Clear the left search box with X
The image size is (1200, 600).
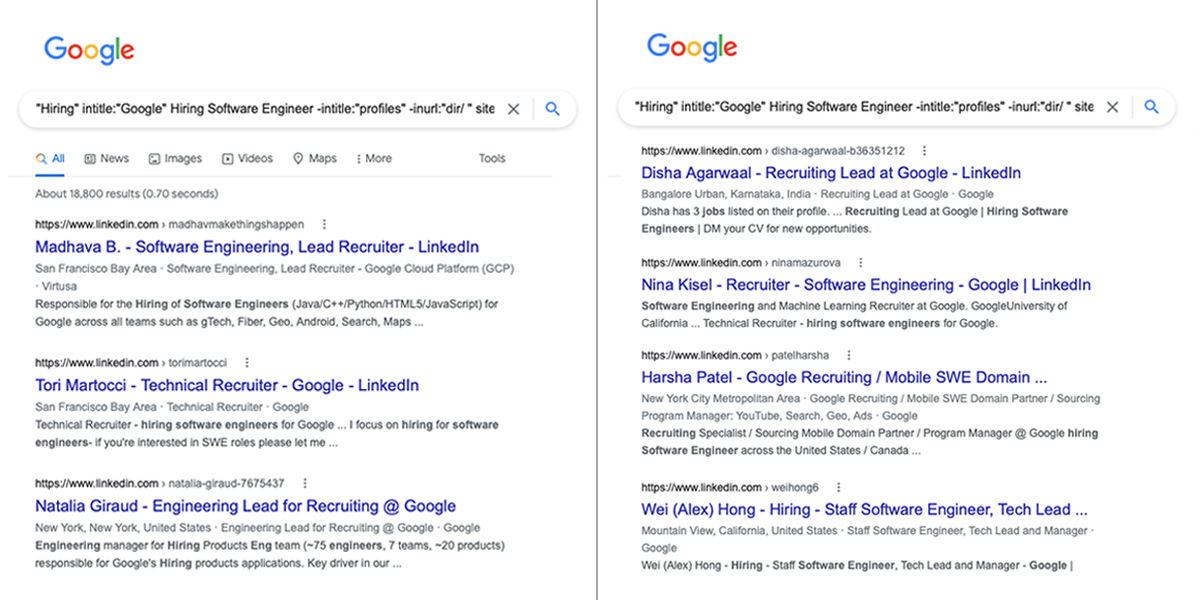click(x=513, y=109)
